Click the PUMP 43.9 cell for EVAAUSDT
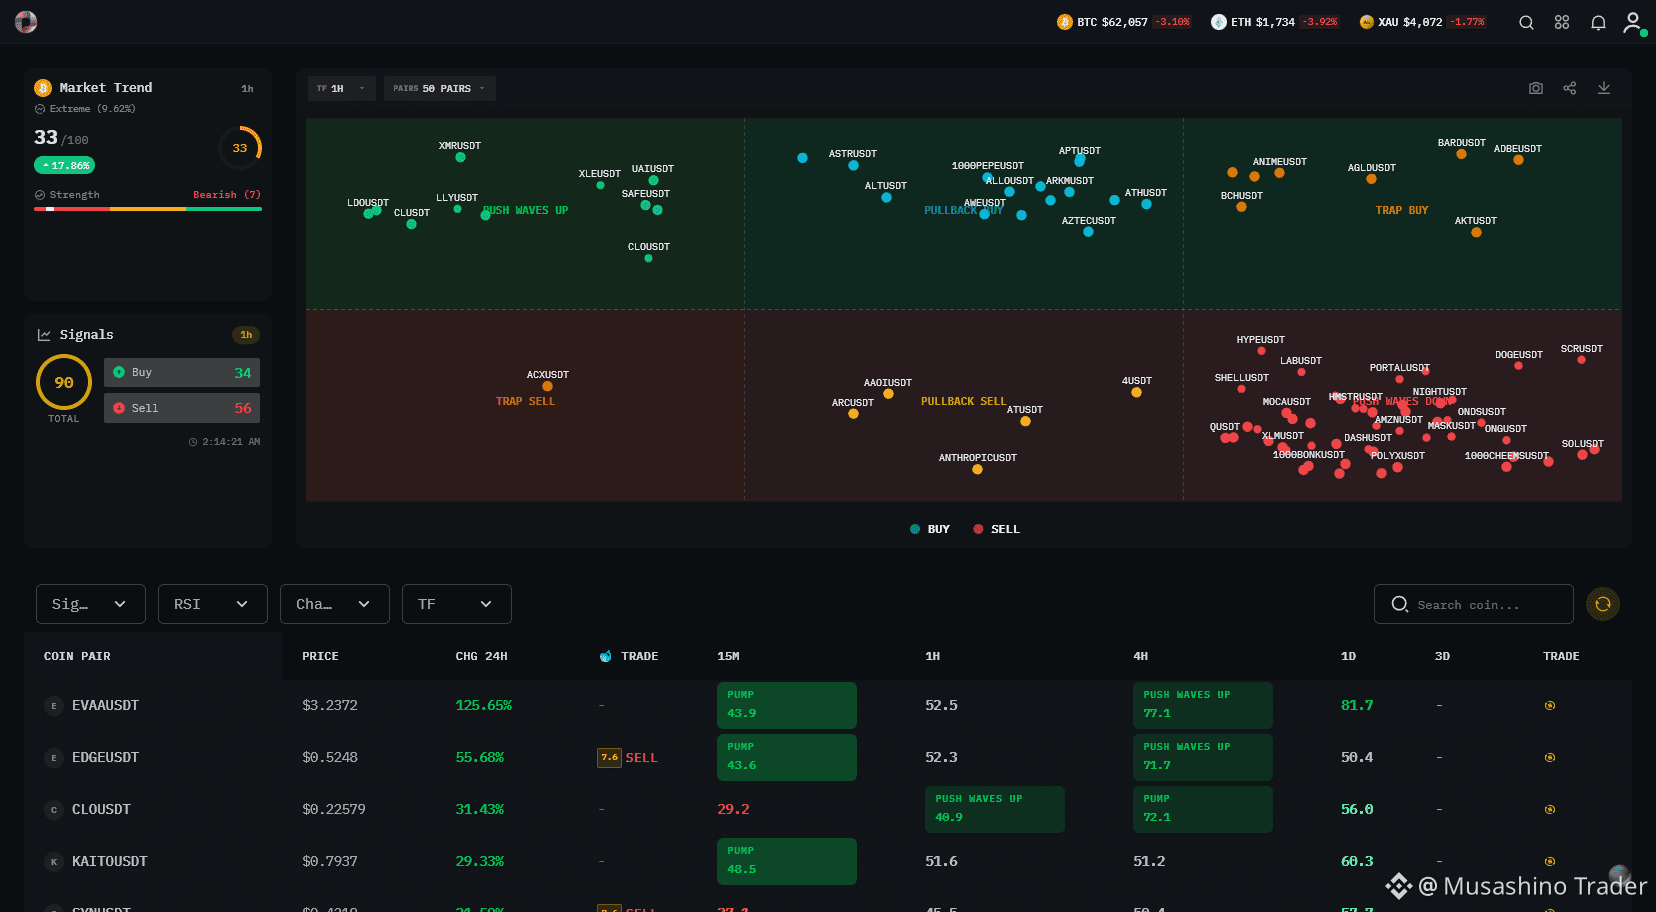Screen dimensions: 1656x912 pos(787,705)
